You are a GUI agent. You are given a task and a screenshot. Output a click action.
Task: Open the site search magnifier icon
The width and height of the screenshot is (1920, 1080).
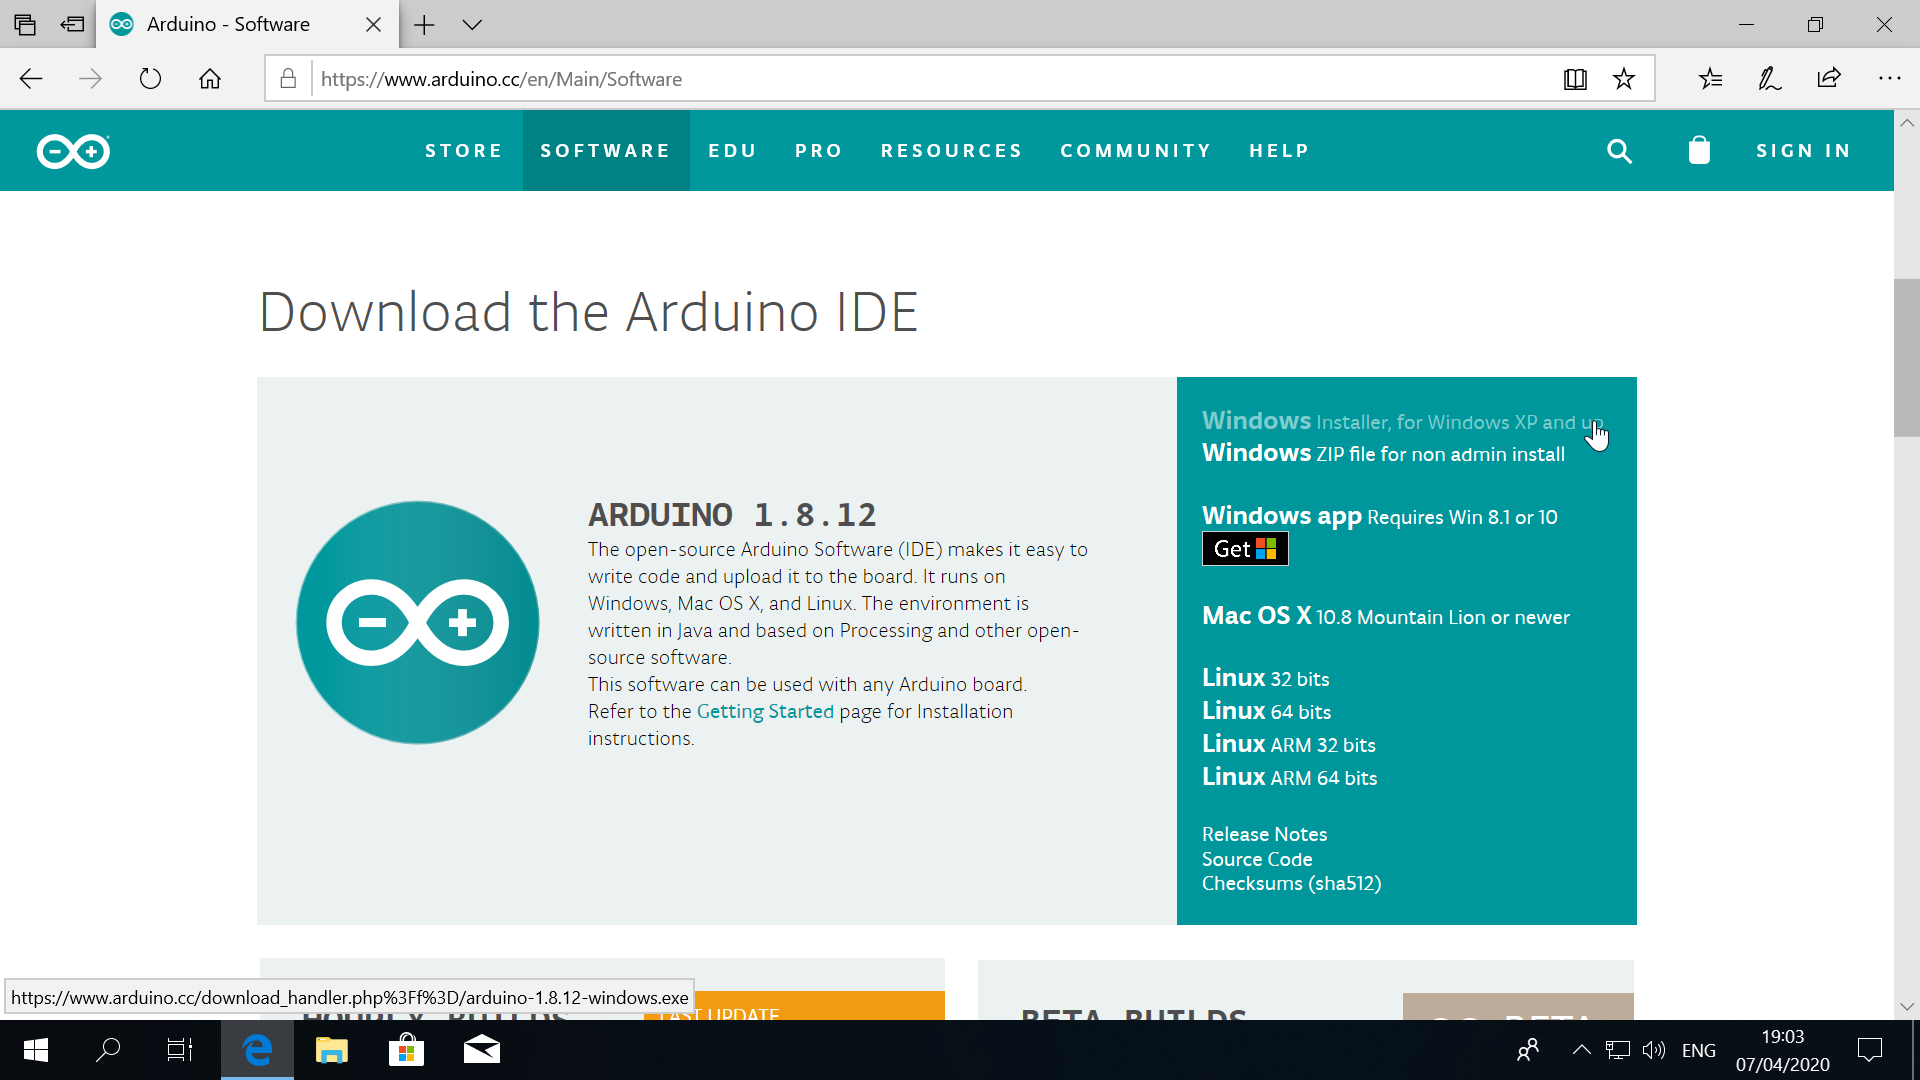(x=1619, y=151)
